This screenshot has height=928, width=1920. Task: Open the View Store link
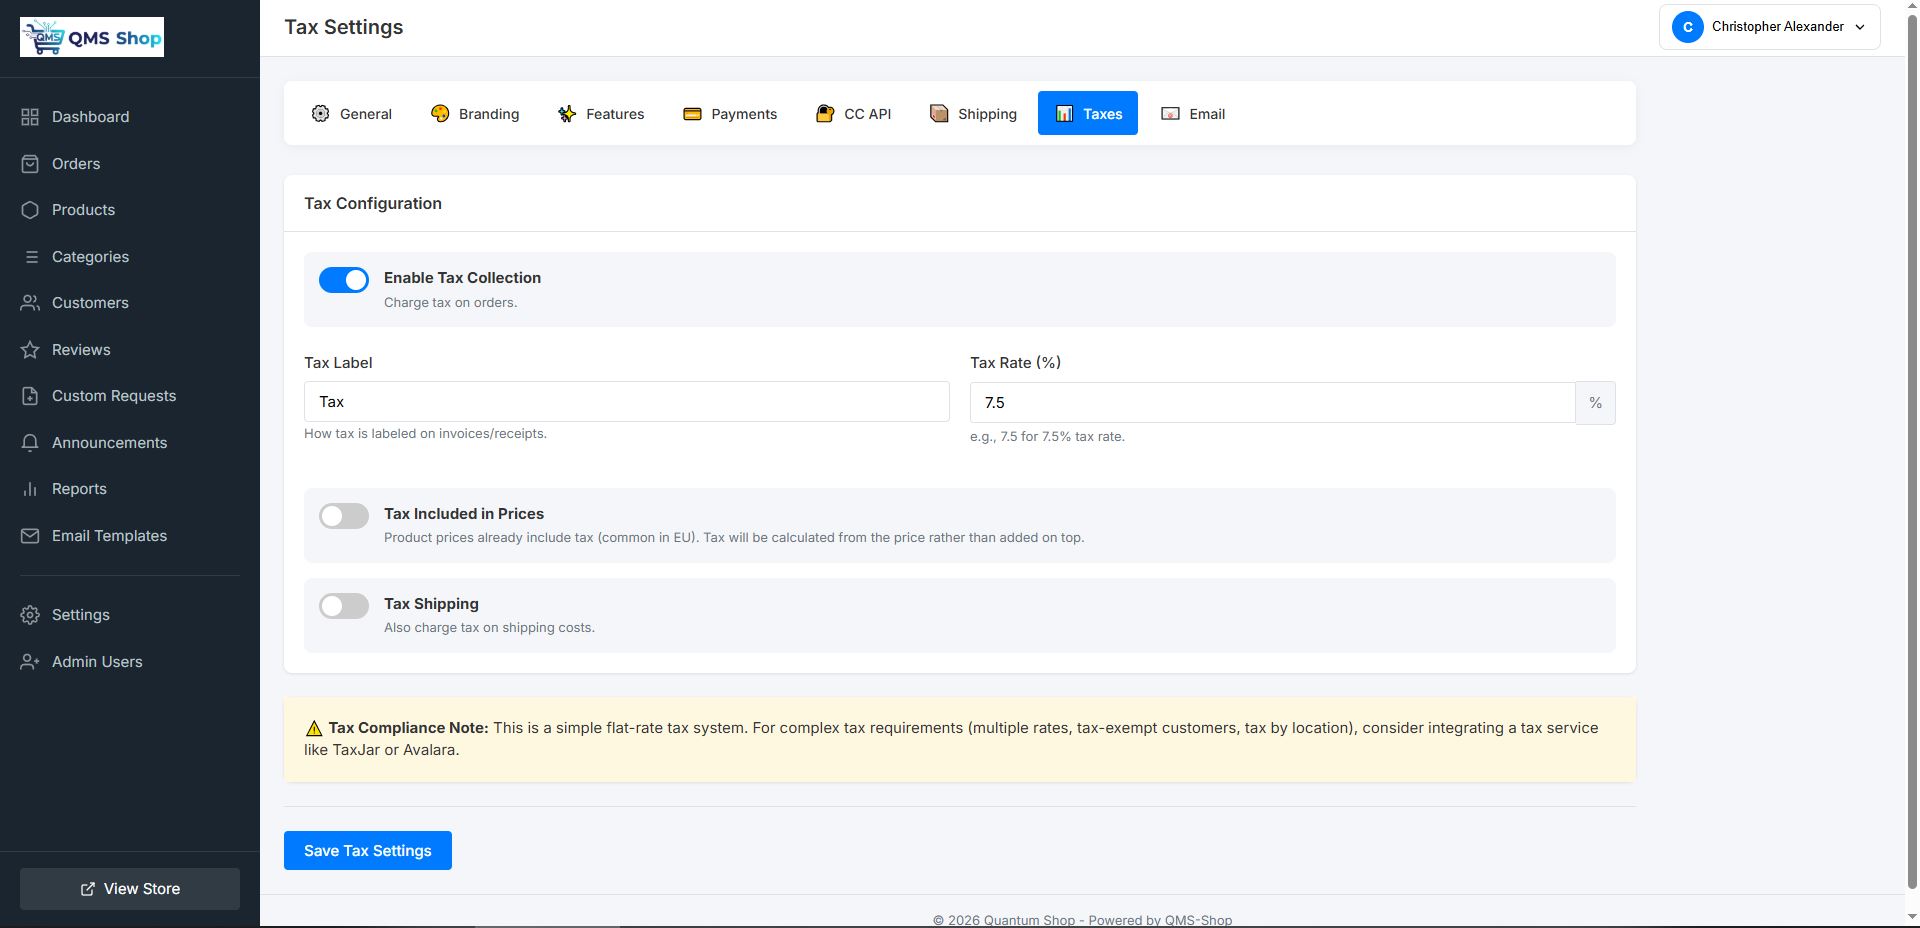[130, 889]
